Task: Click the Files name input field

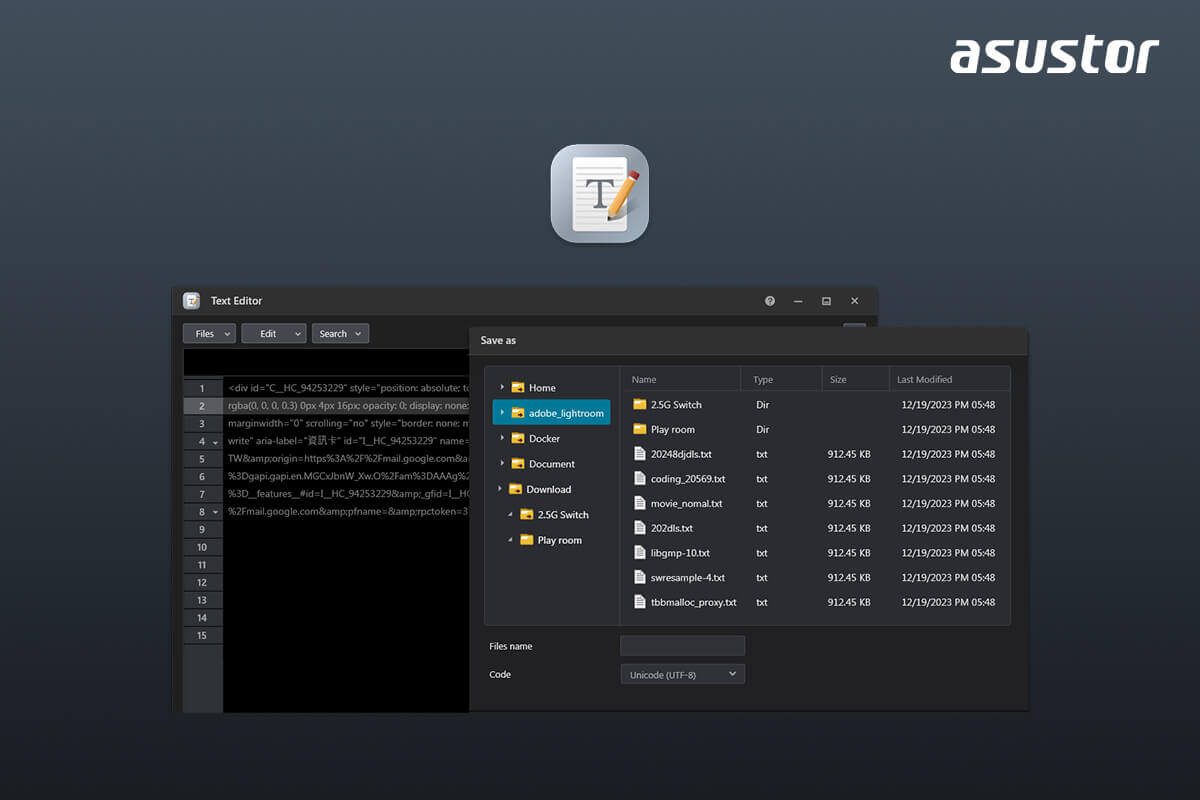Action: pos(682,646)
